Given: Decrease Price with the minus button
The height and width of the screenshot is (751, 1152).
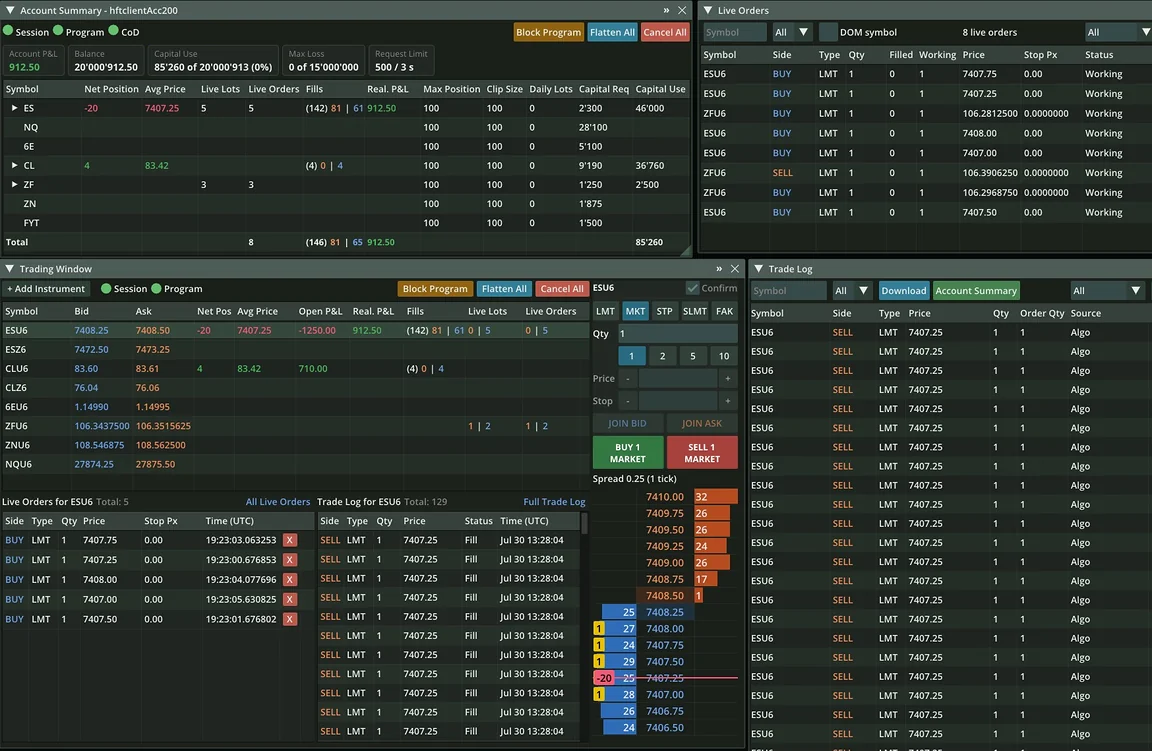Looking at the screenshot, I should [x=627, y=378].
